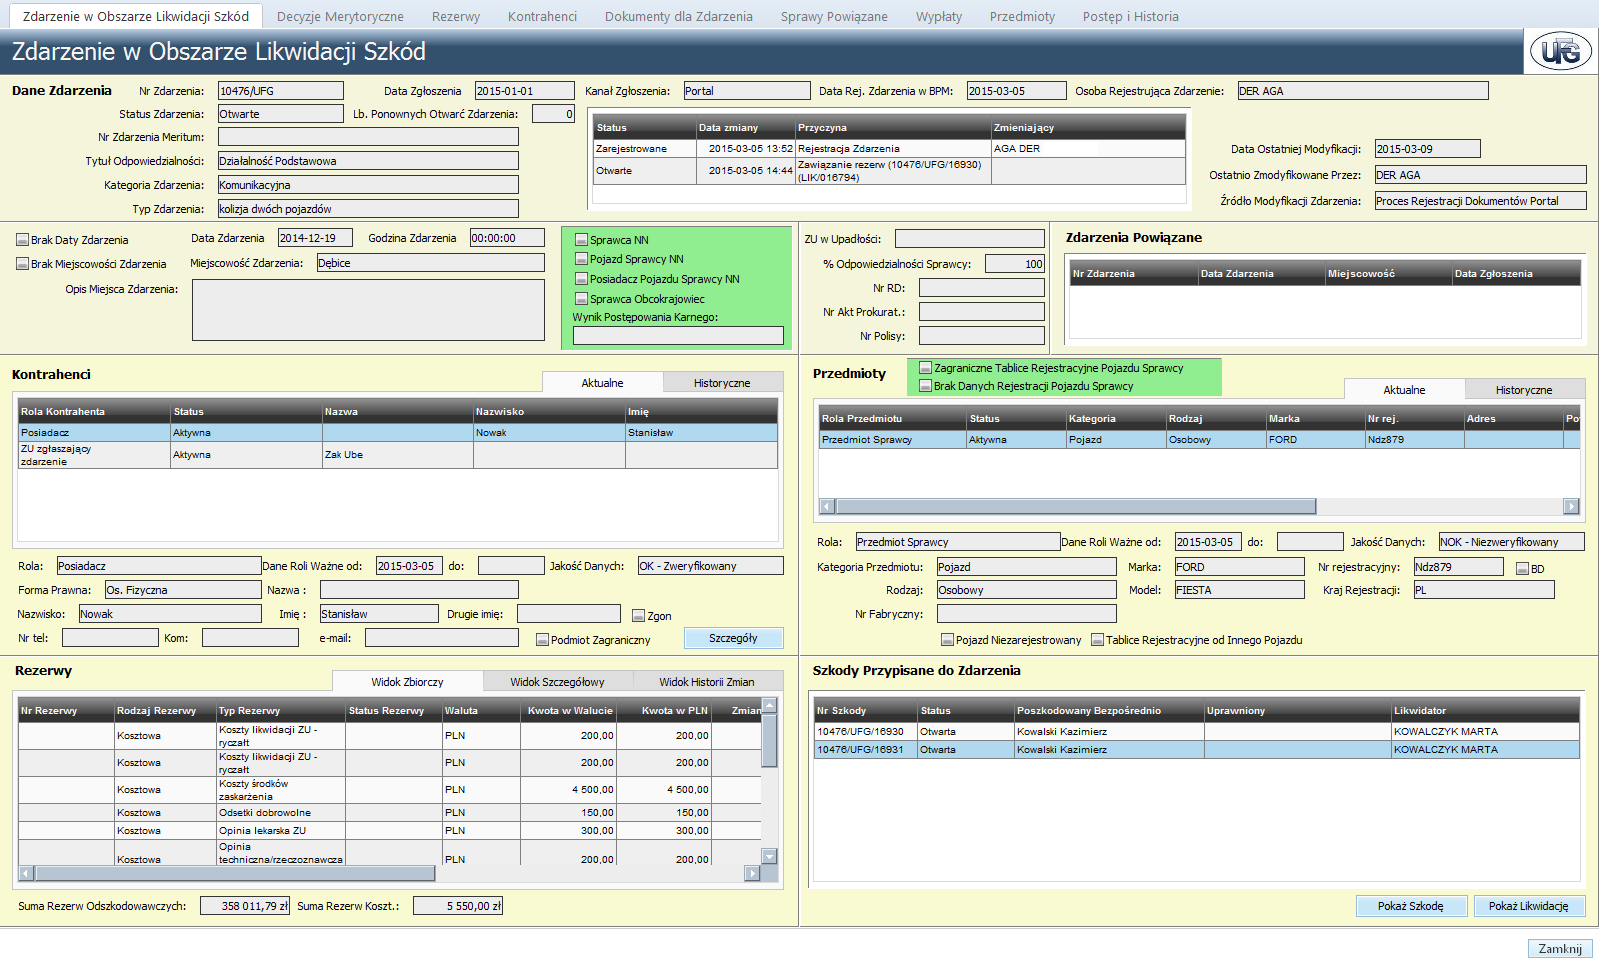The width and height of the screenshot is (1599, 965).
Task: Sort damages table by Likwidator header
Action: pyautogui.click(x=1486, y=711)
